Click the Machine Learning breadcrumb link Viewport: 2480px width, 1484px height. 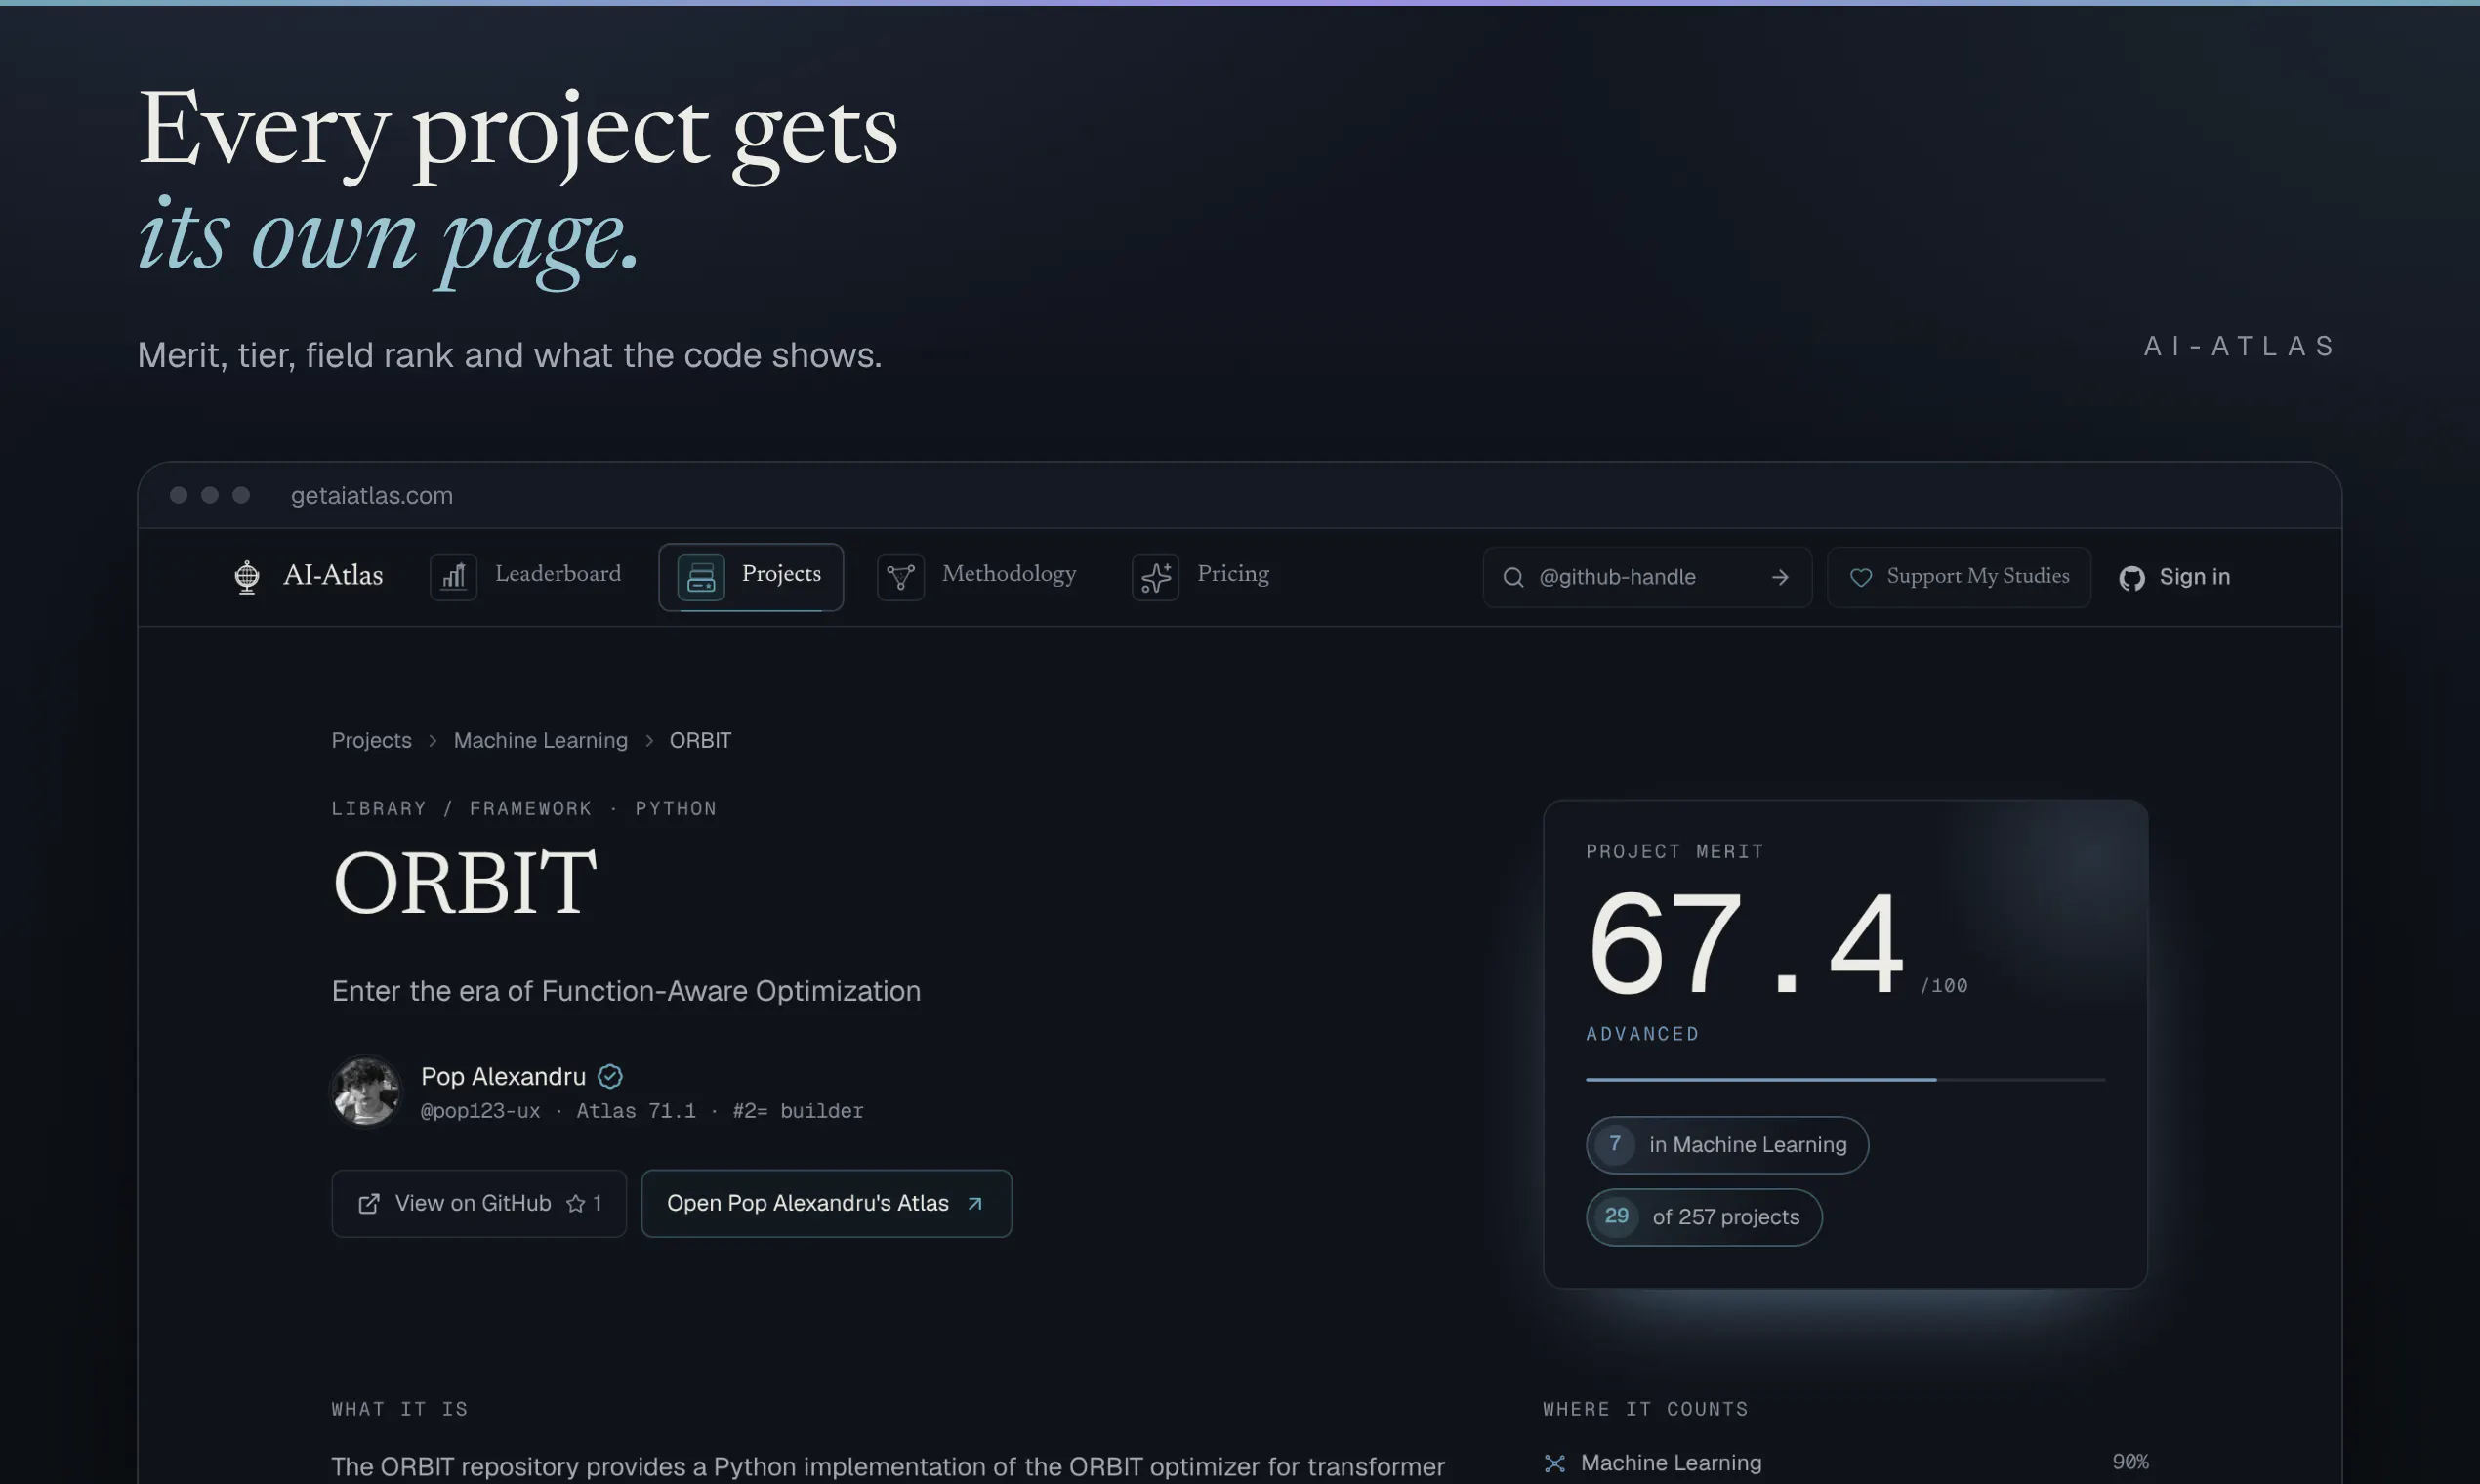(x=541, y=740)
